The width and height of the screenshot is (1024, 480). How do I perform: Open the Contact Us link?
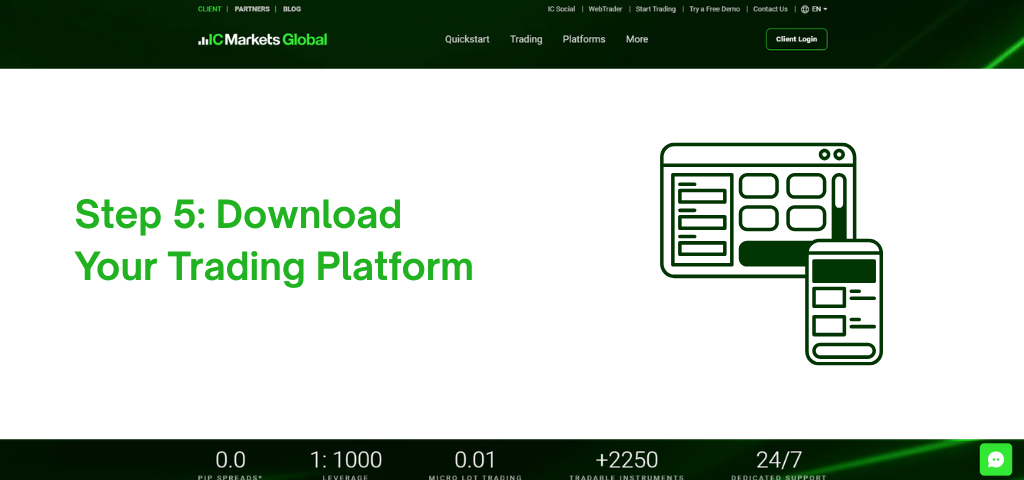(x=770, y=9)
